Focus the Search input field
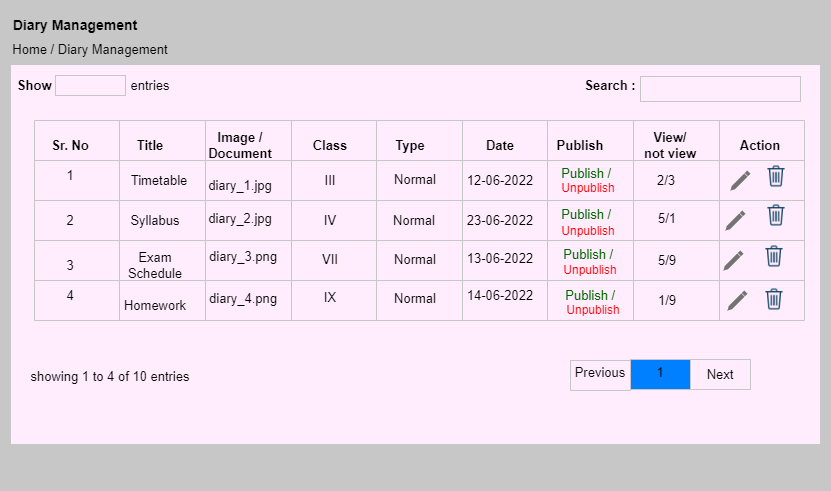Image resolution: width=831 pixels, height=491 pixels. point(720,89)
